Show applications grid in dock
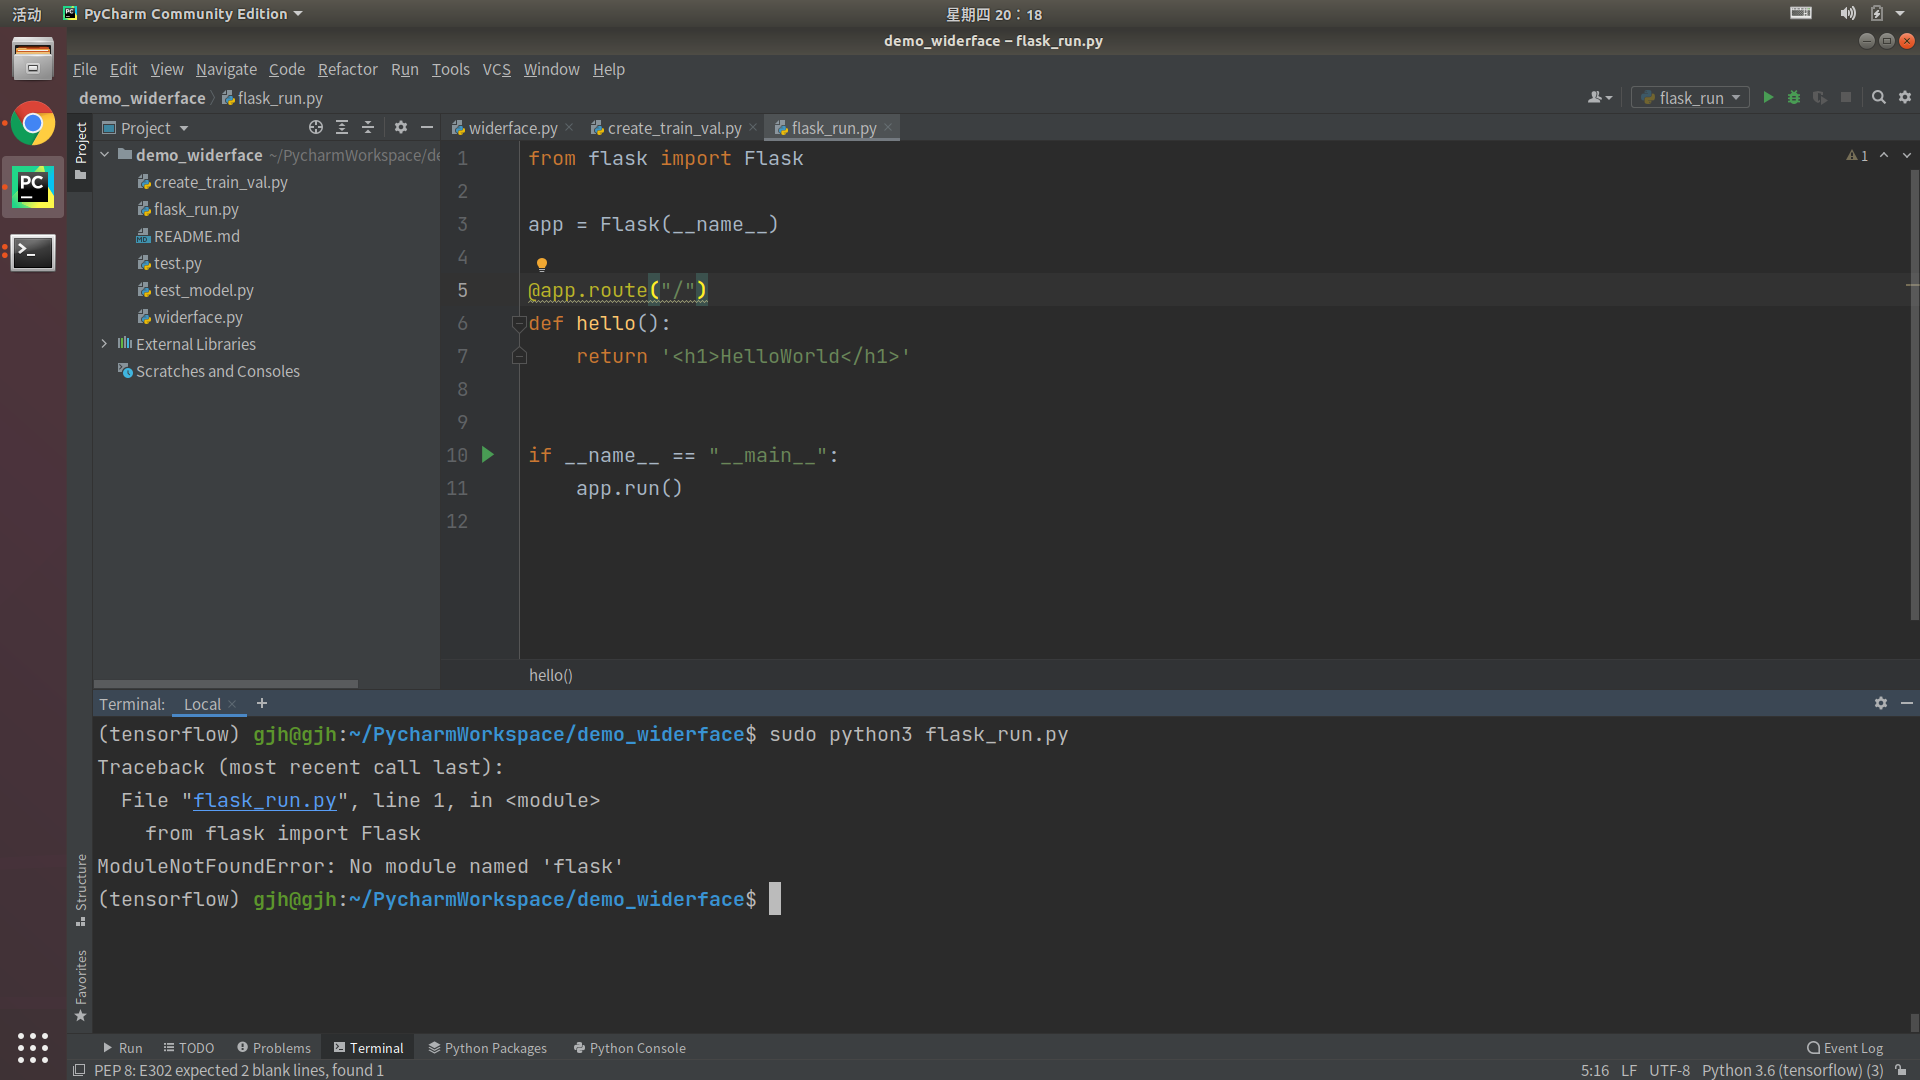The height and width of the screenshot is (1080, 1920). pos(33,1047)
